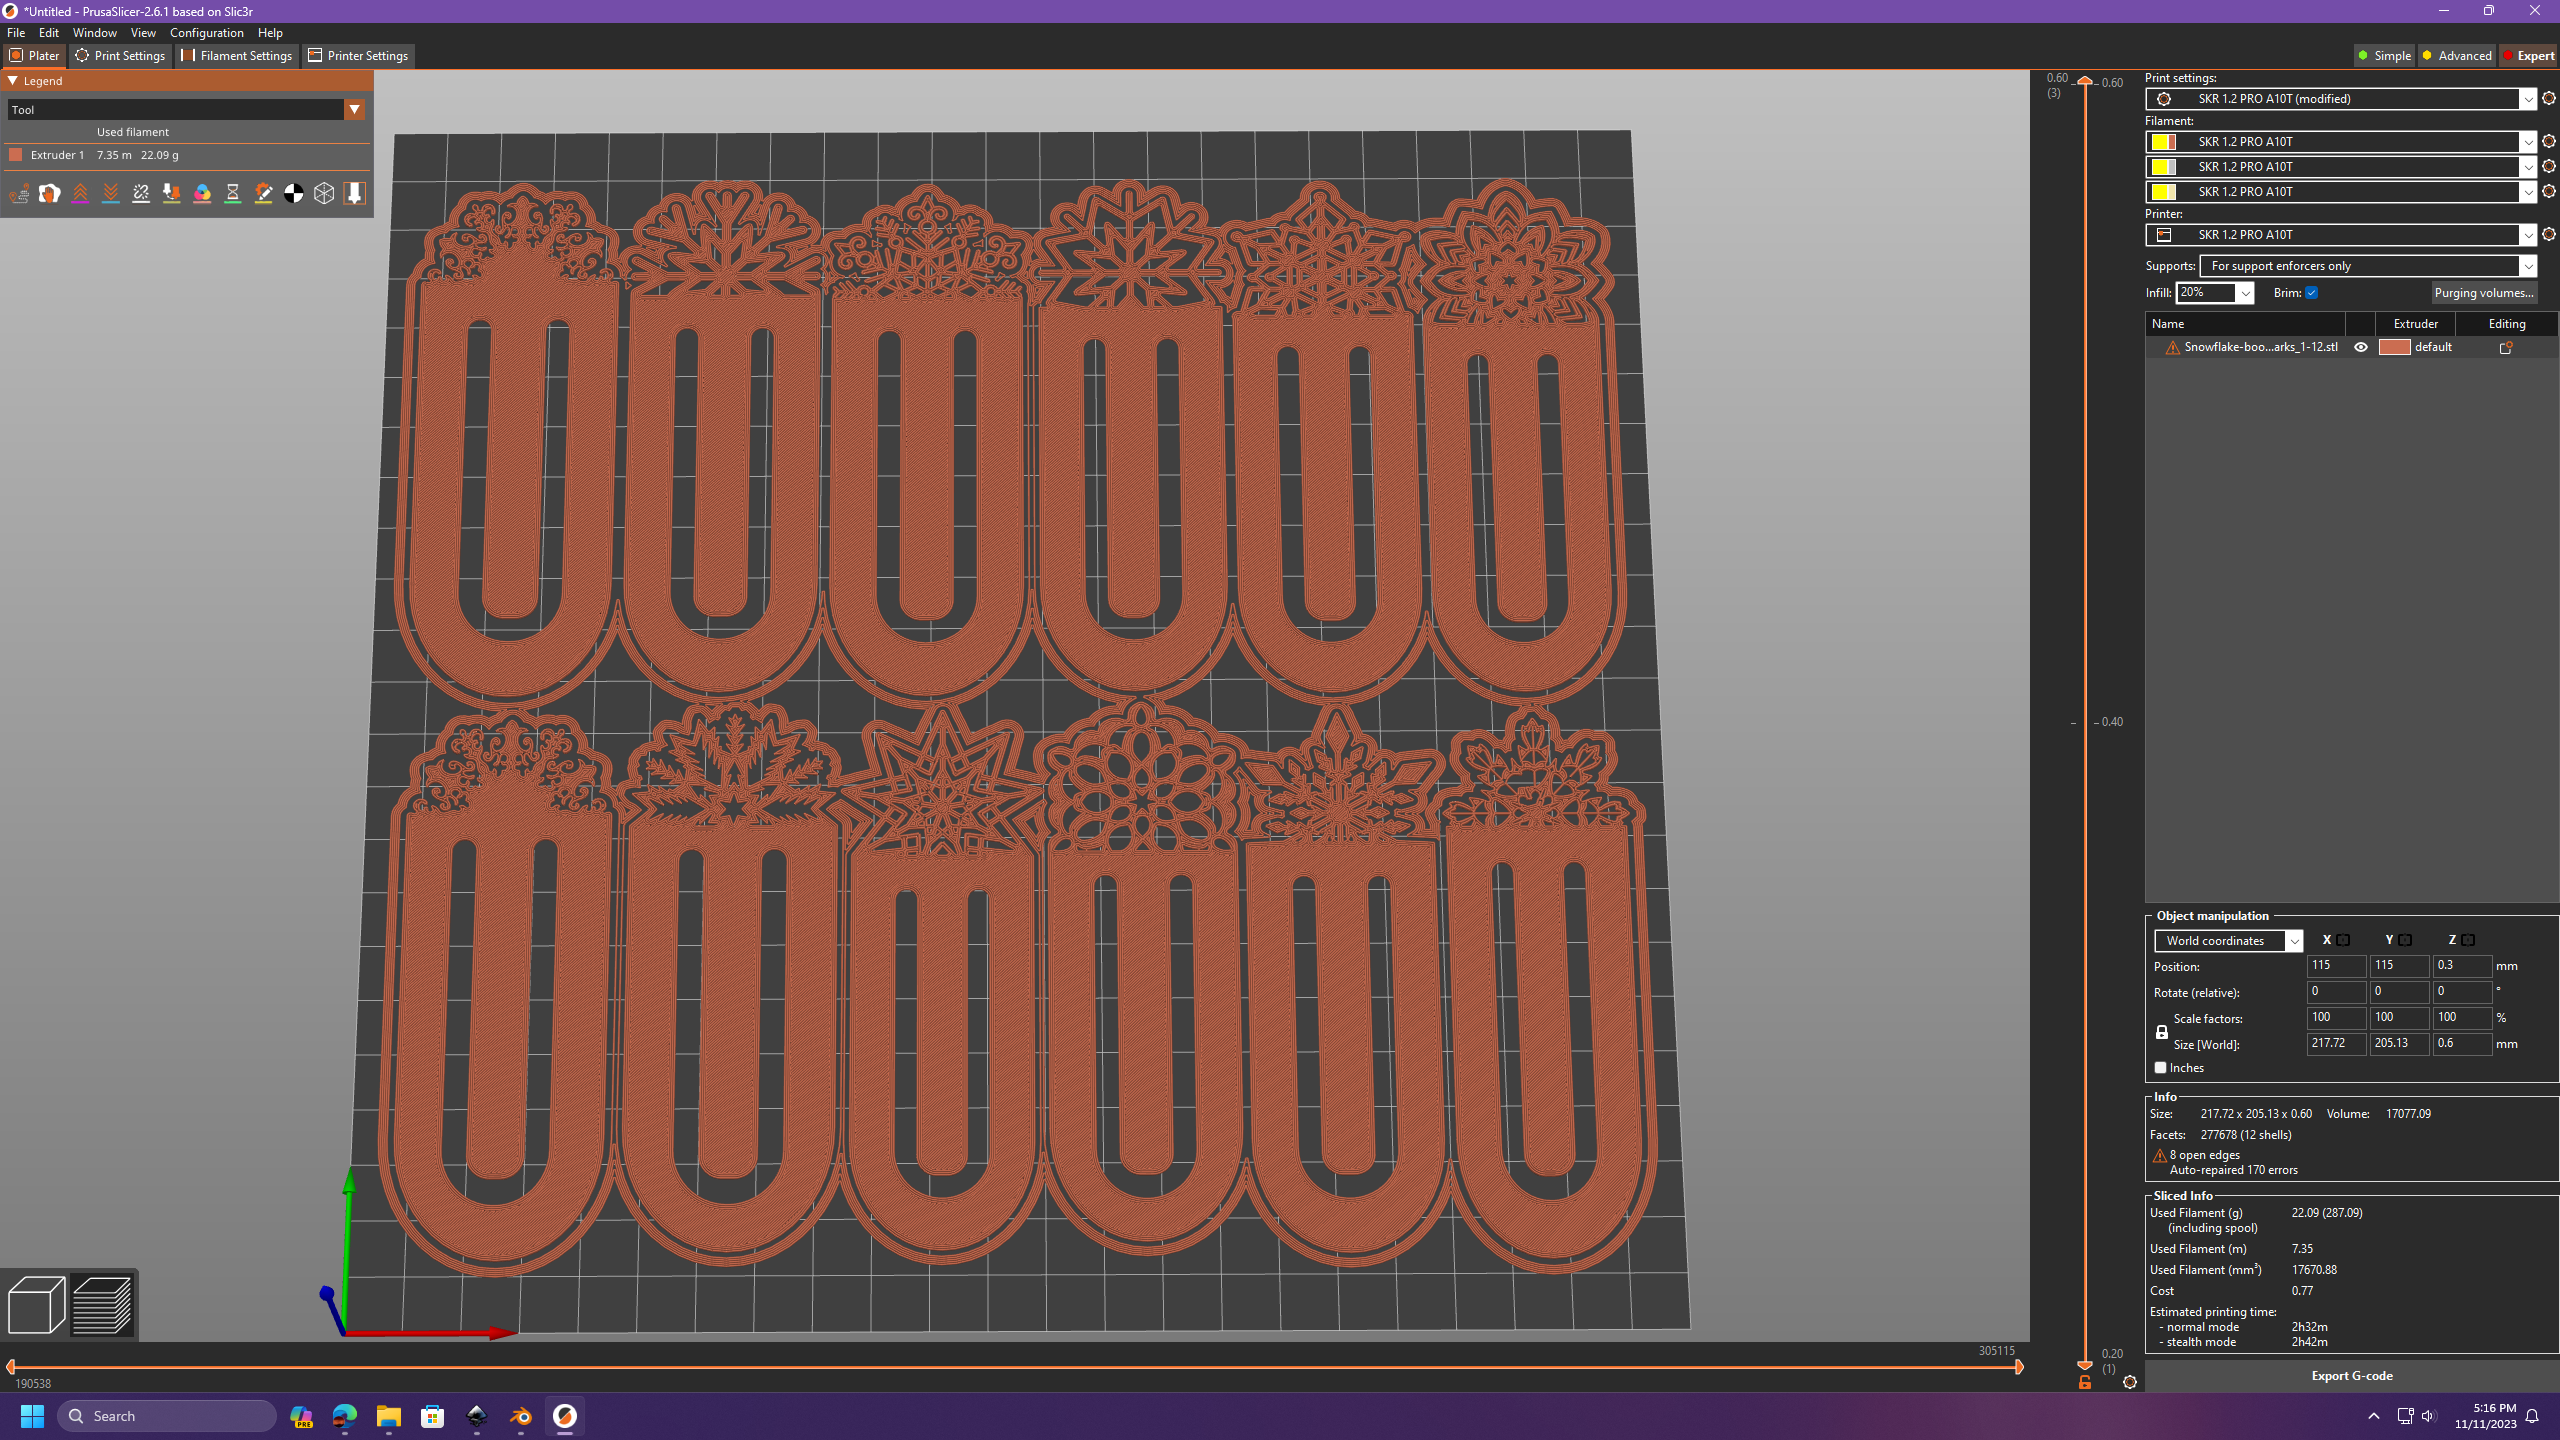Image resolution: width=2560 pixels, height=1440 pixels.
Task: Expand the legend Tool view dropdown
Action: pos(354,110)
